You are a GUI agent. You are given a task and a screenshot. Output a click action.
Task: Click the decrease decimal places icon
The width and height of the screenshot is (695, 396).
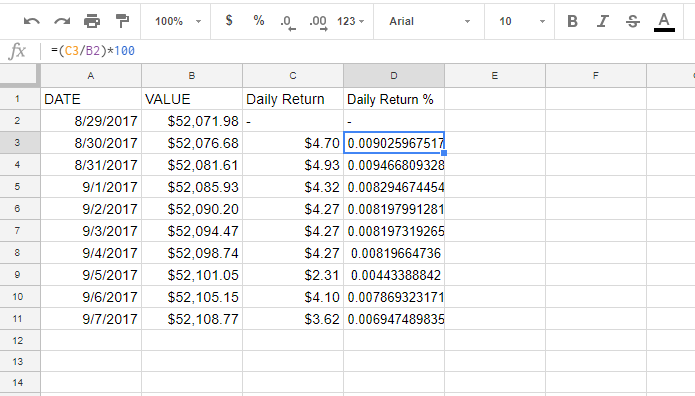tap(288, 22)
